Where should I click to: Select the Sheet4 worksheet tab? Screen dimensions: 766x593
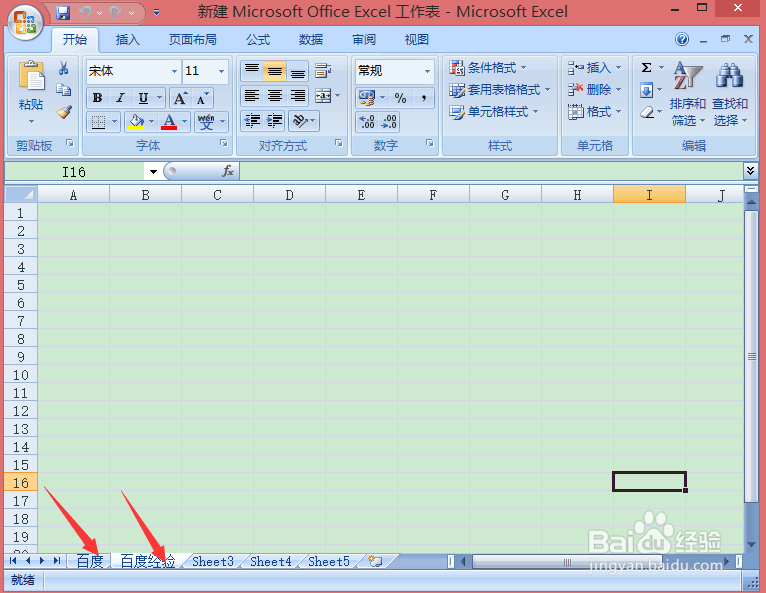click(x=271, y=561)
